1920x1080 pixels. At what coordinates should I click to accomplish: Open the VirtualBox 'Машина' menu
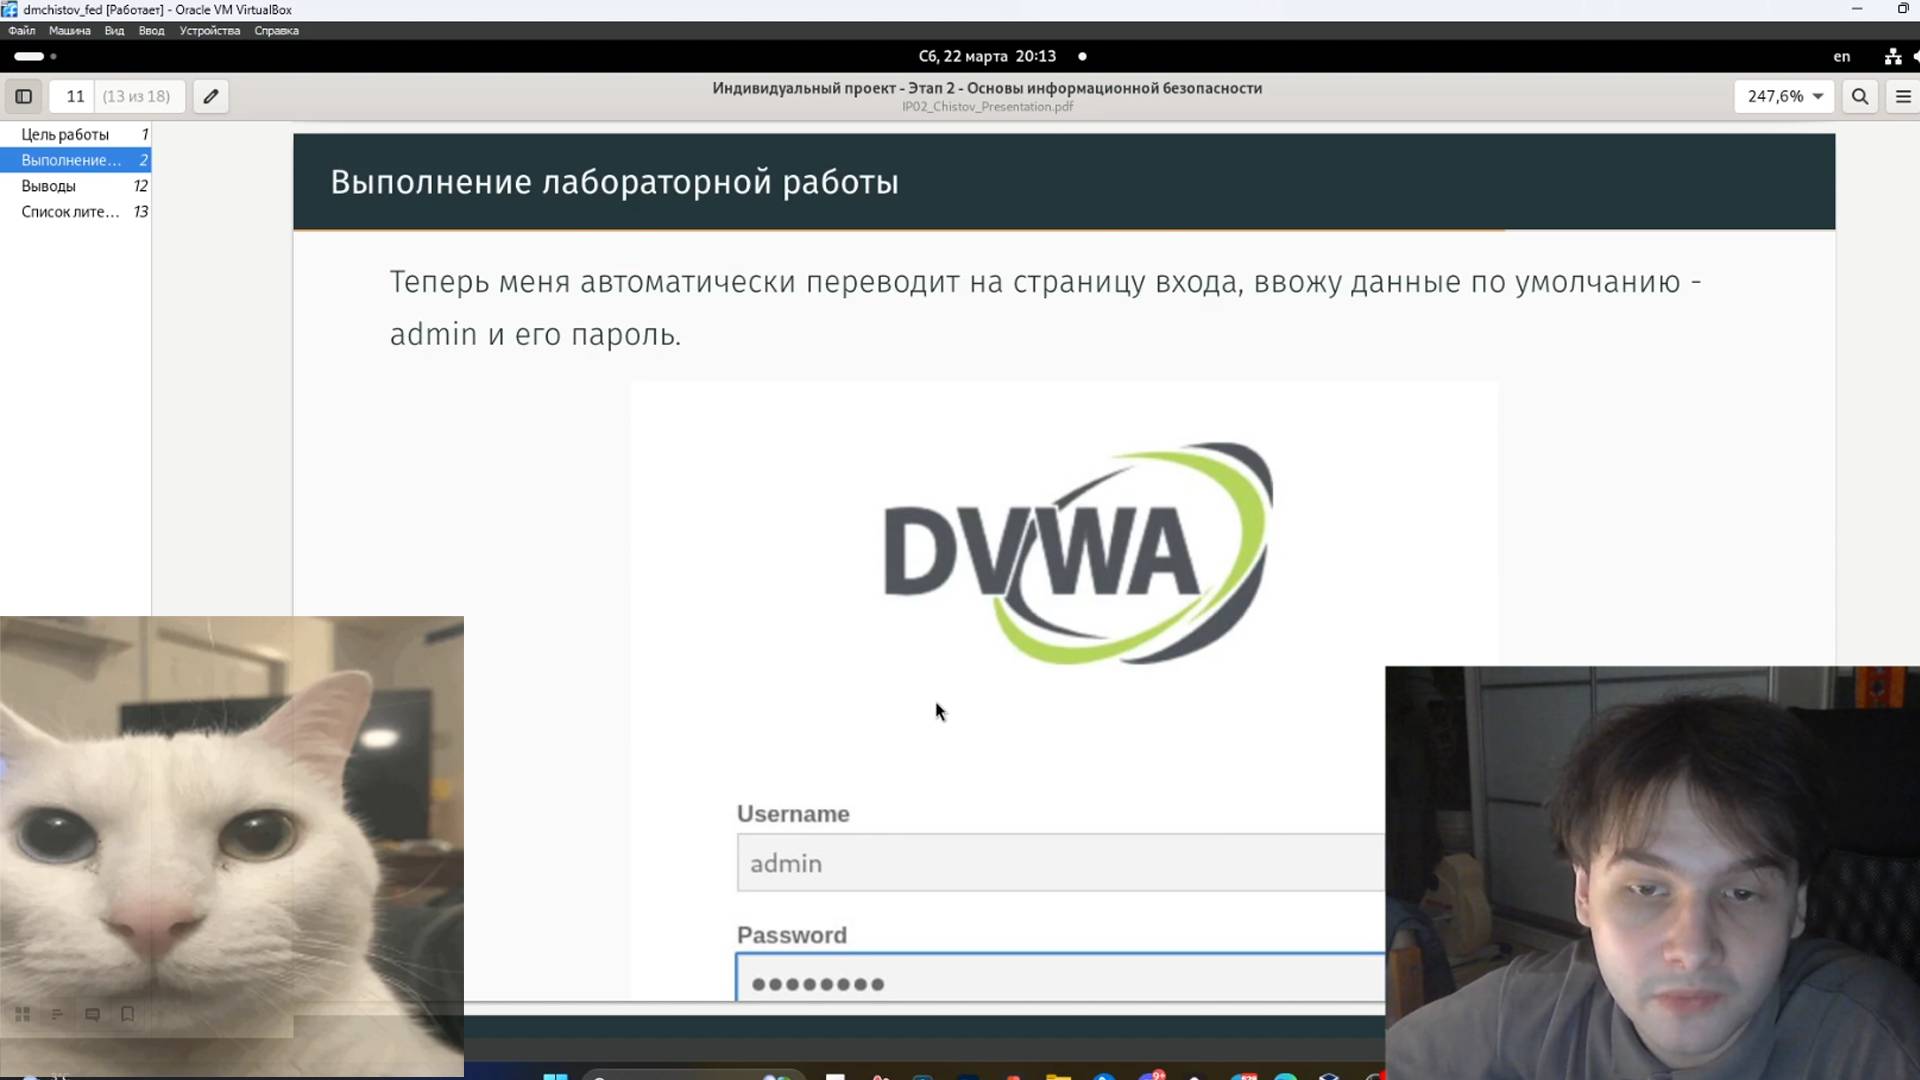69,31
